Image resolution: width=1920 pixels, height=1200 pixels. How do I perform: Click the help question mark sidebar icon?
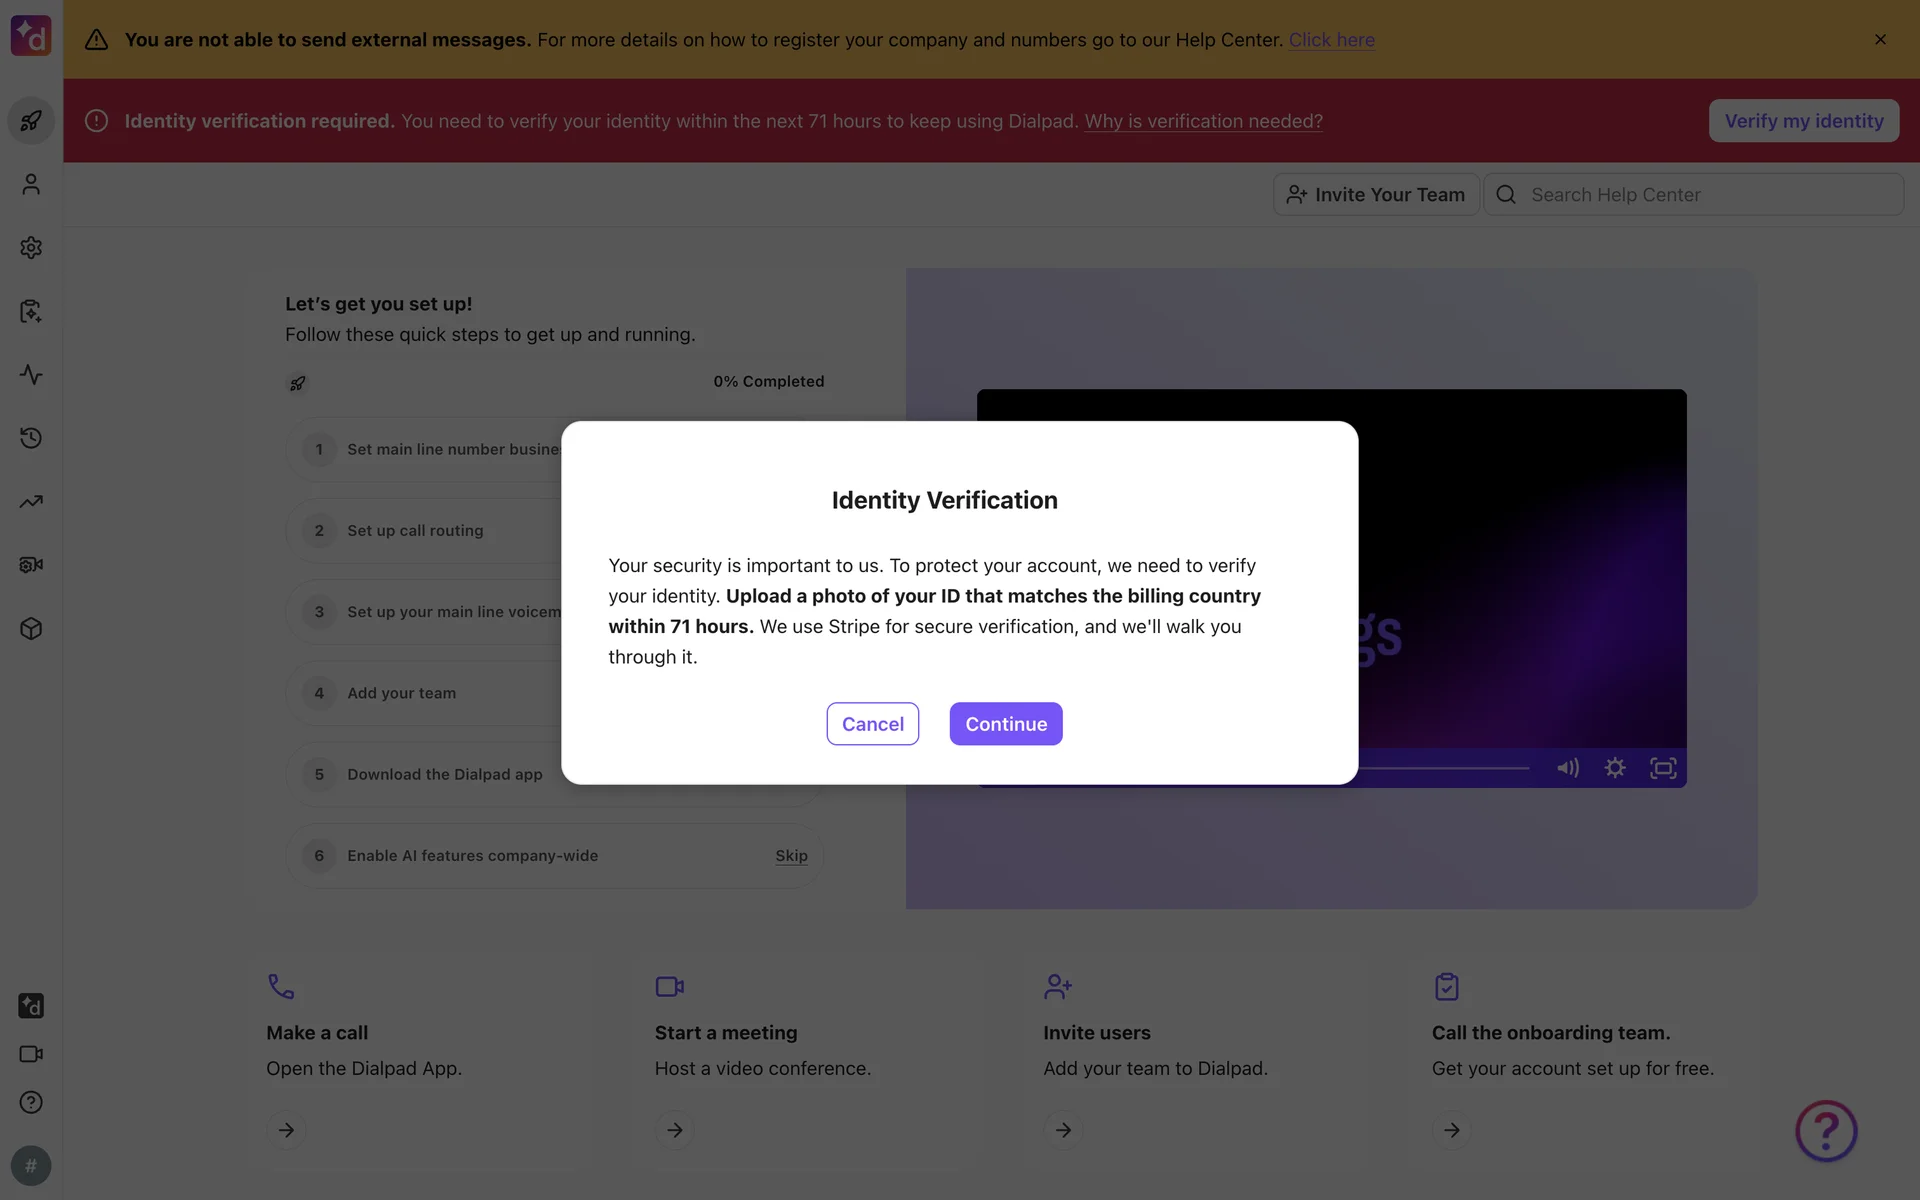(31, 1102)
